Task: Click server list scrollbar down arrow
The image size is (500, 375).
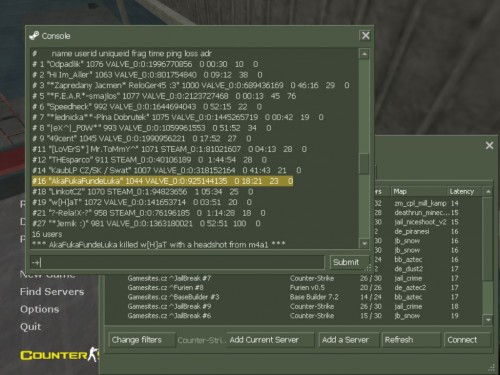Action: point(488,320)
